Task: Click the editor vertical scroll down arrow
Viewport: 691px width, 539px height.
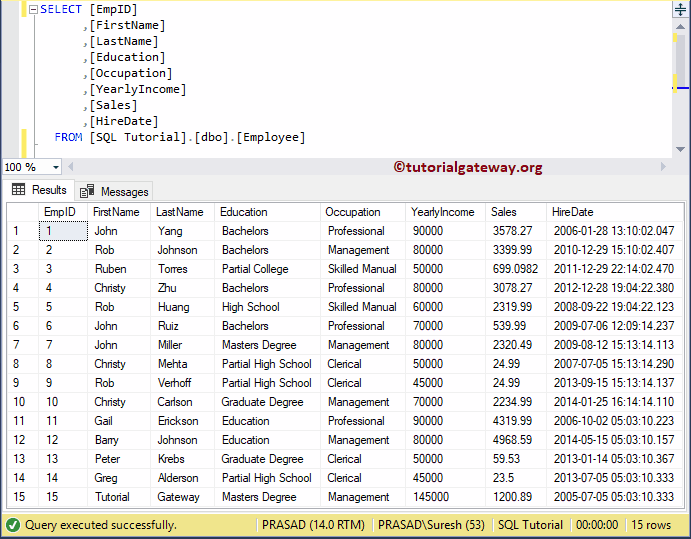Action: pos(680,149)
